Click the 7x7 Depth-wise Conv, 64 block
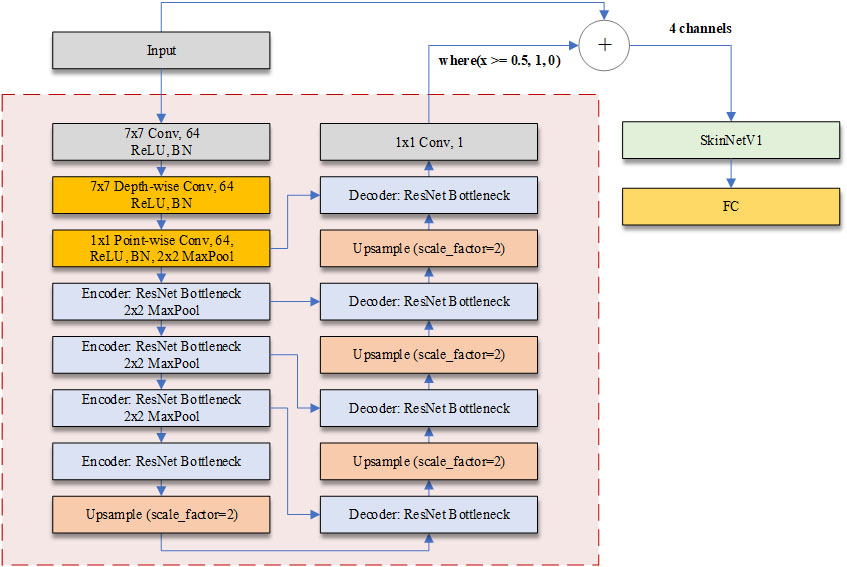This screenshot has height=567, width=847. click(160, 196)
